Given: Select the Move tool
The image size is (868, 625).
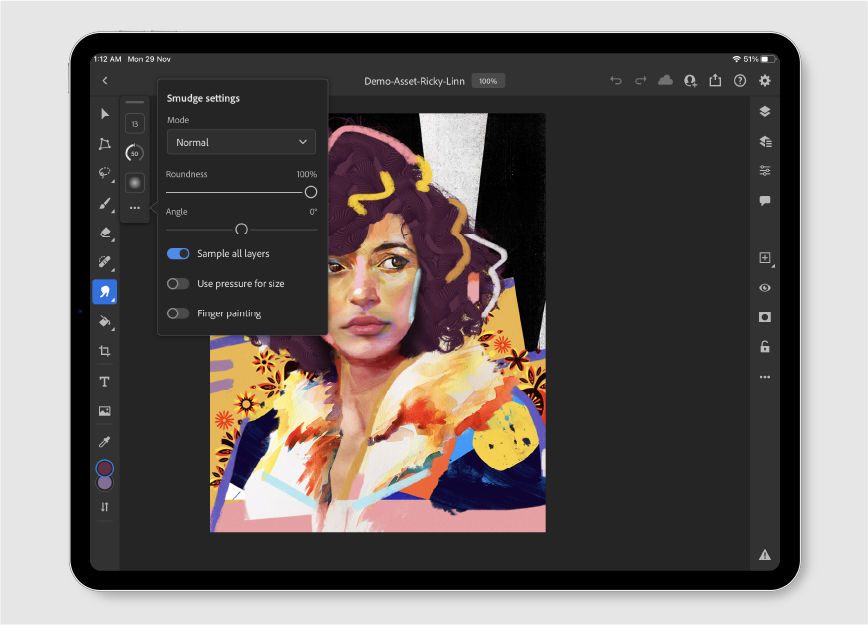Looking at the screenshot, I should click(x=104, y=114).
